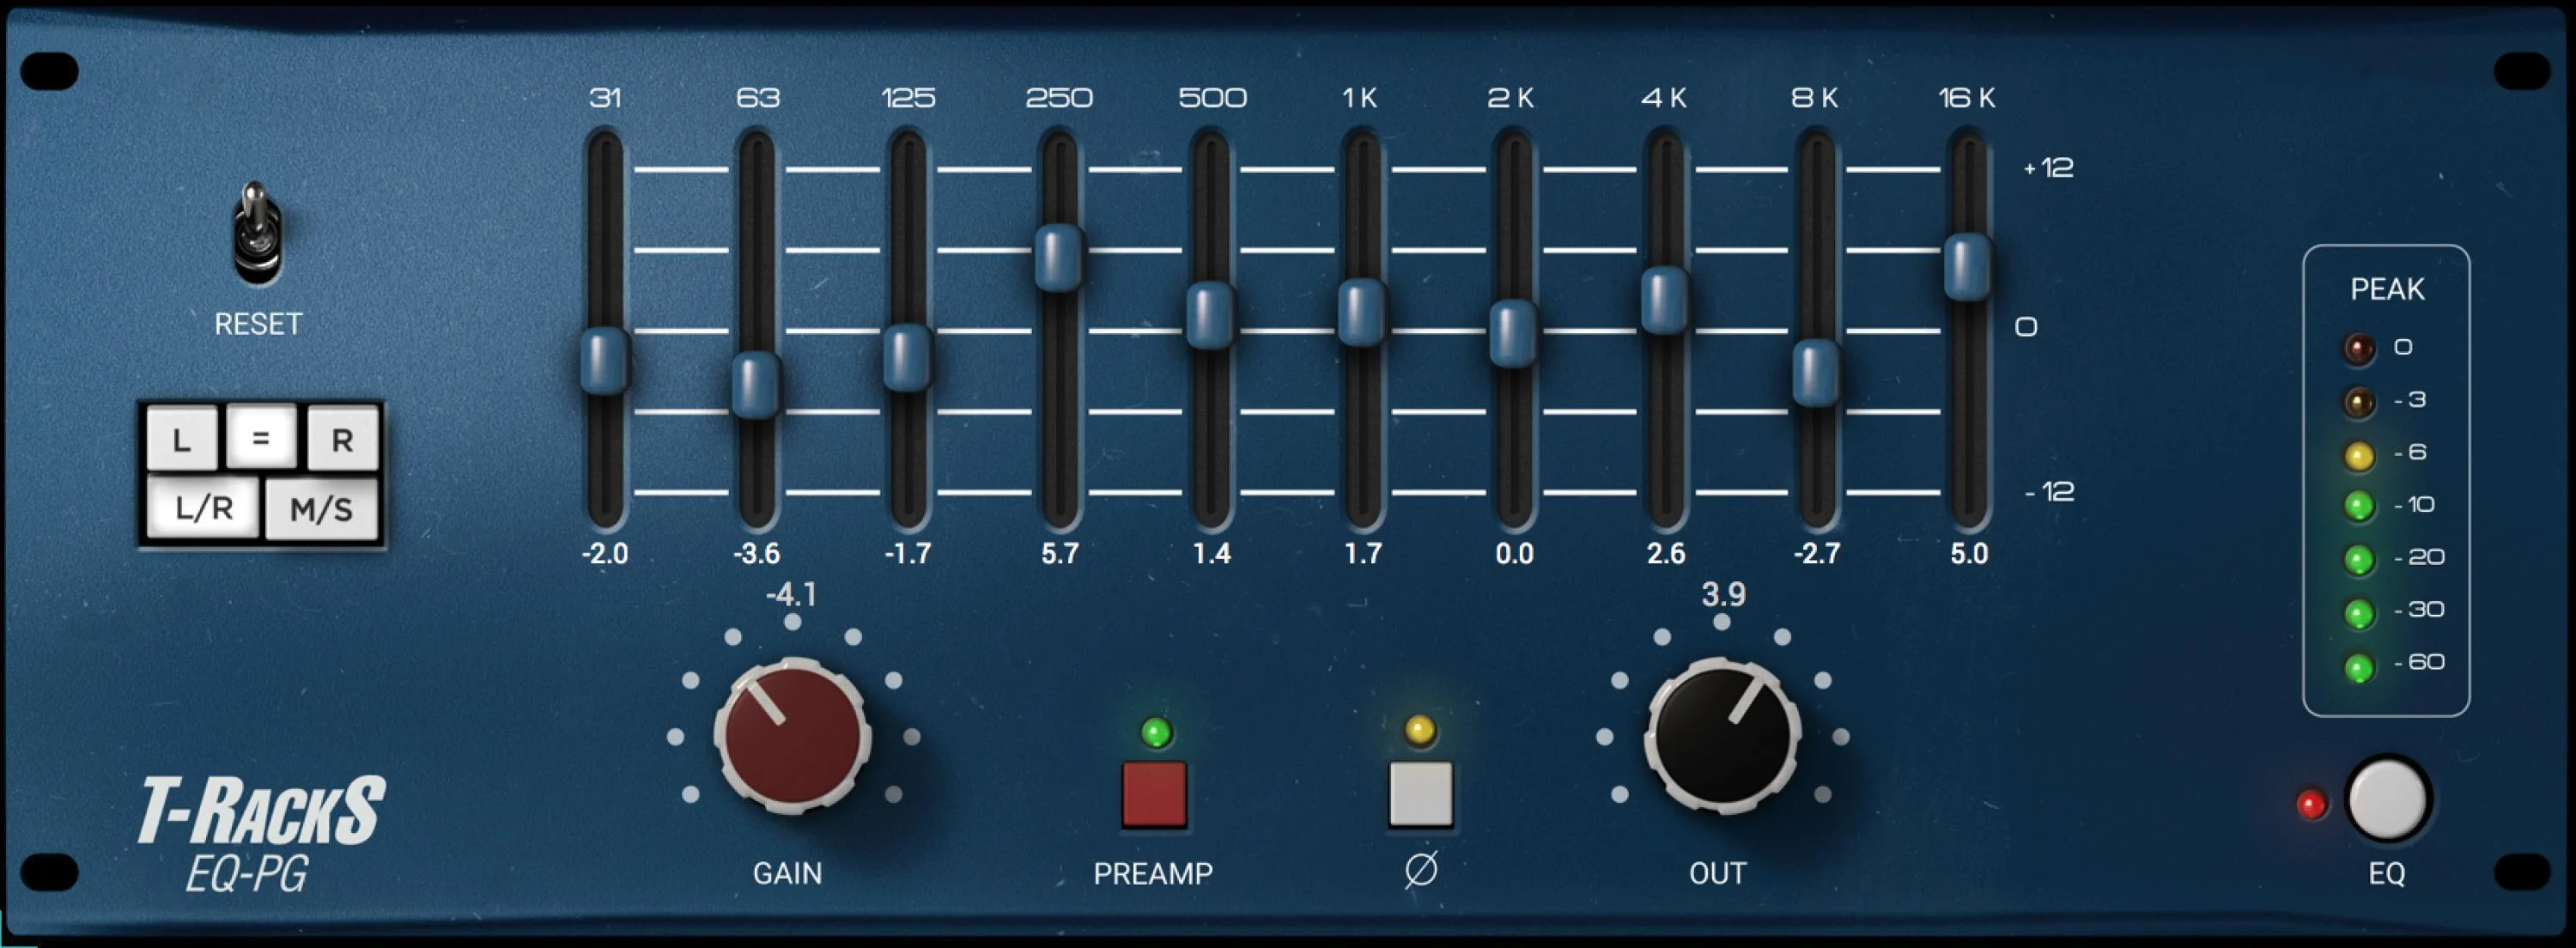Click the peak meter -3 LED
The width and height of the screenshot is (2576, 948).
click(2359, 402)
